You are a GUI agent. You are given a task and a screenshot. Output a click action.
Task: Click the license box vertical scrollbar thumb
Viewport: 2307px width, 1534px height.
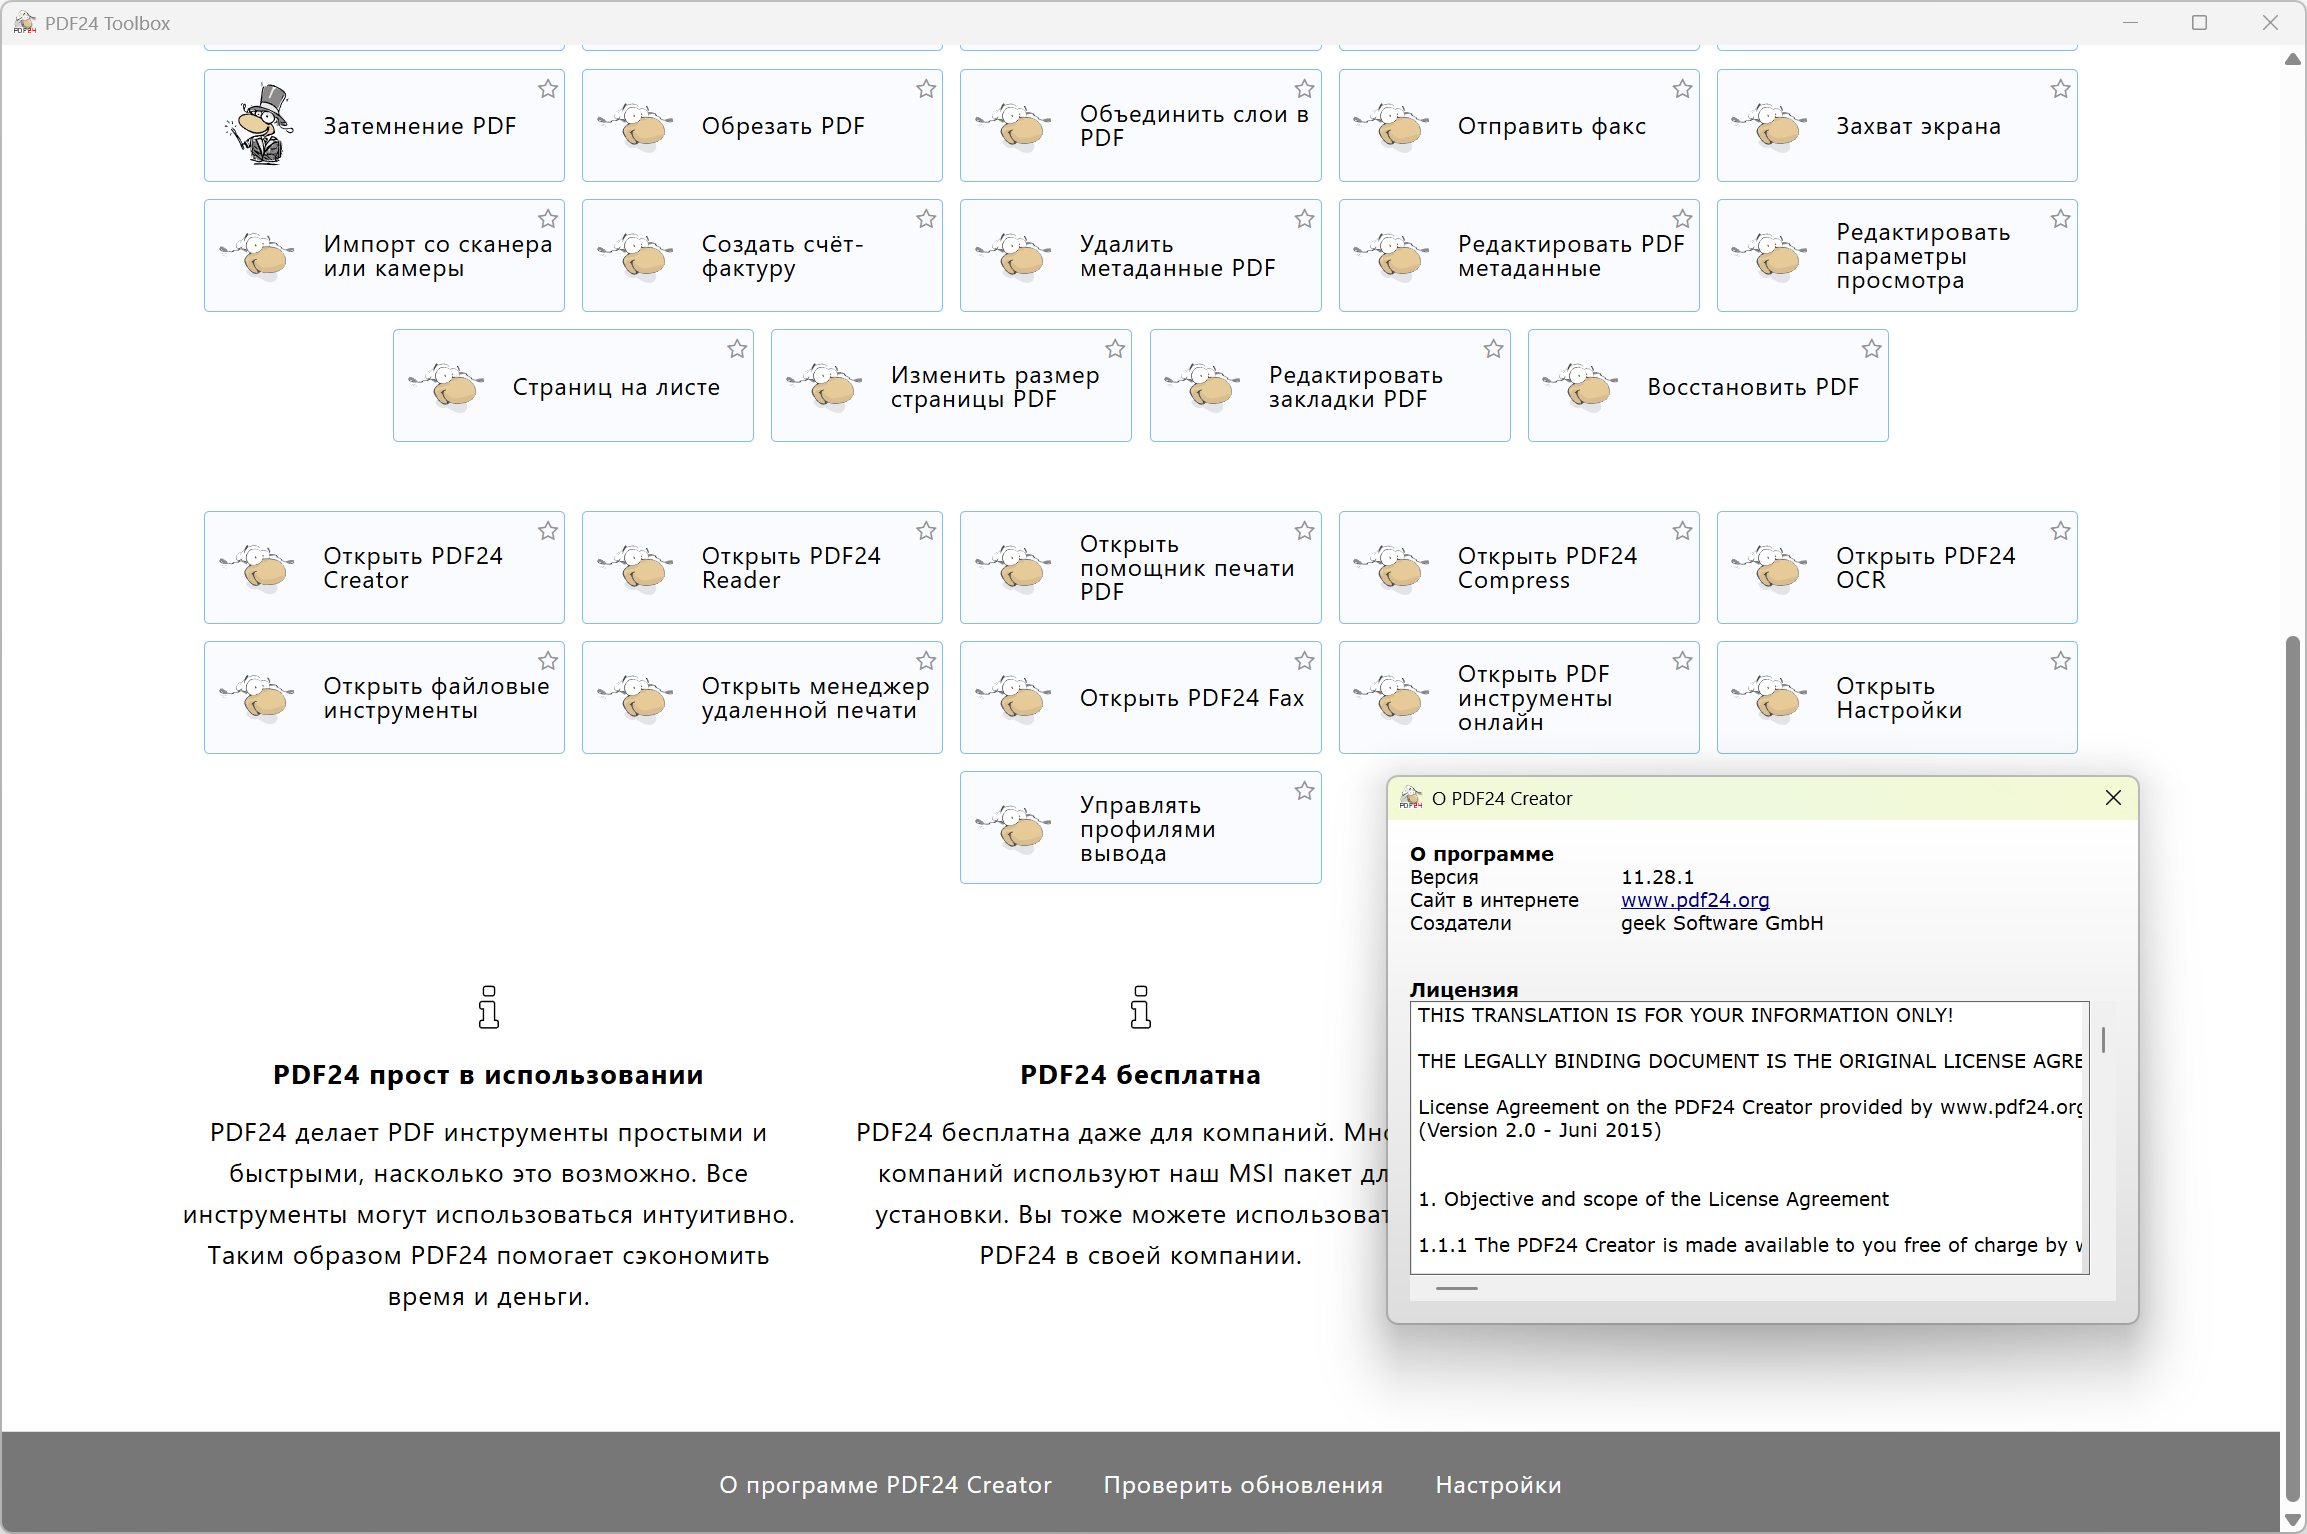pyautogui.click(x=2103, y=1040)
